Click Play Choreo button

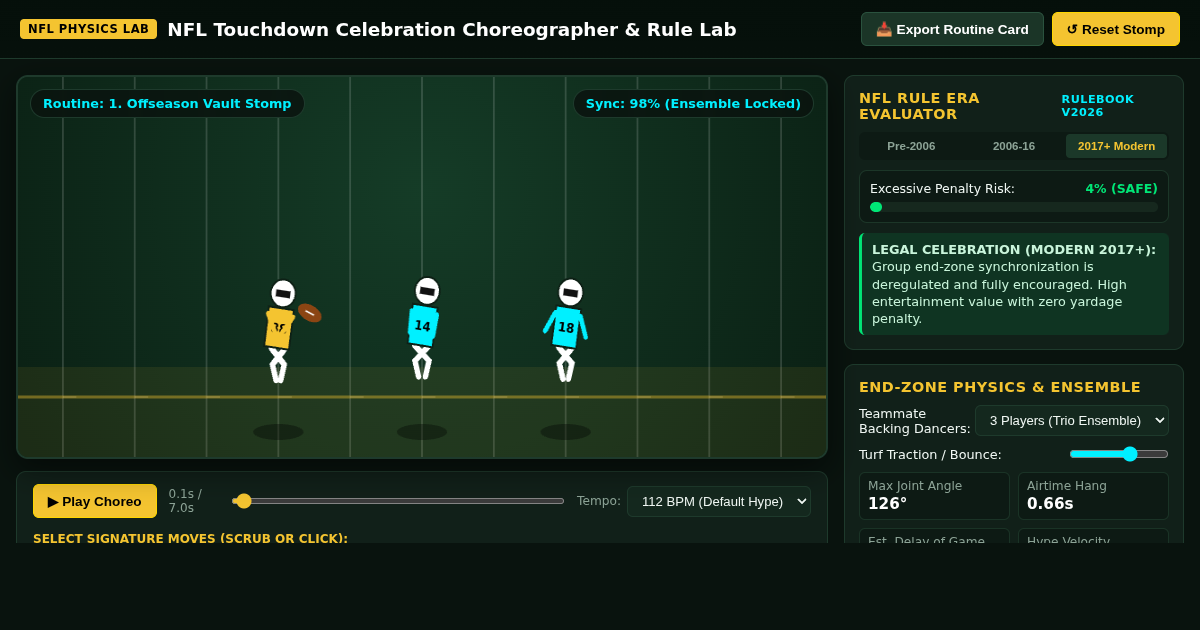[x=95, y=501]
